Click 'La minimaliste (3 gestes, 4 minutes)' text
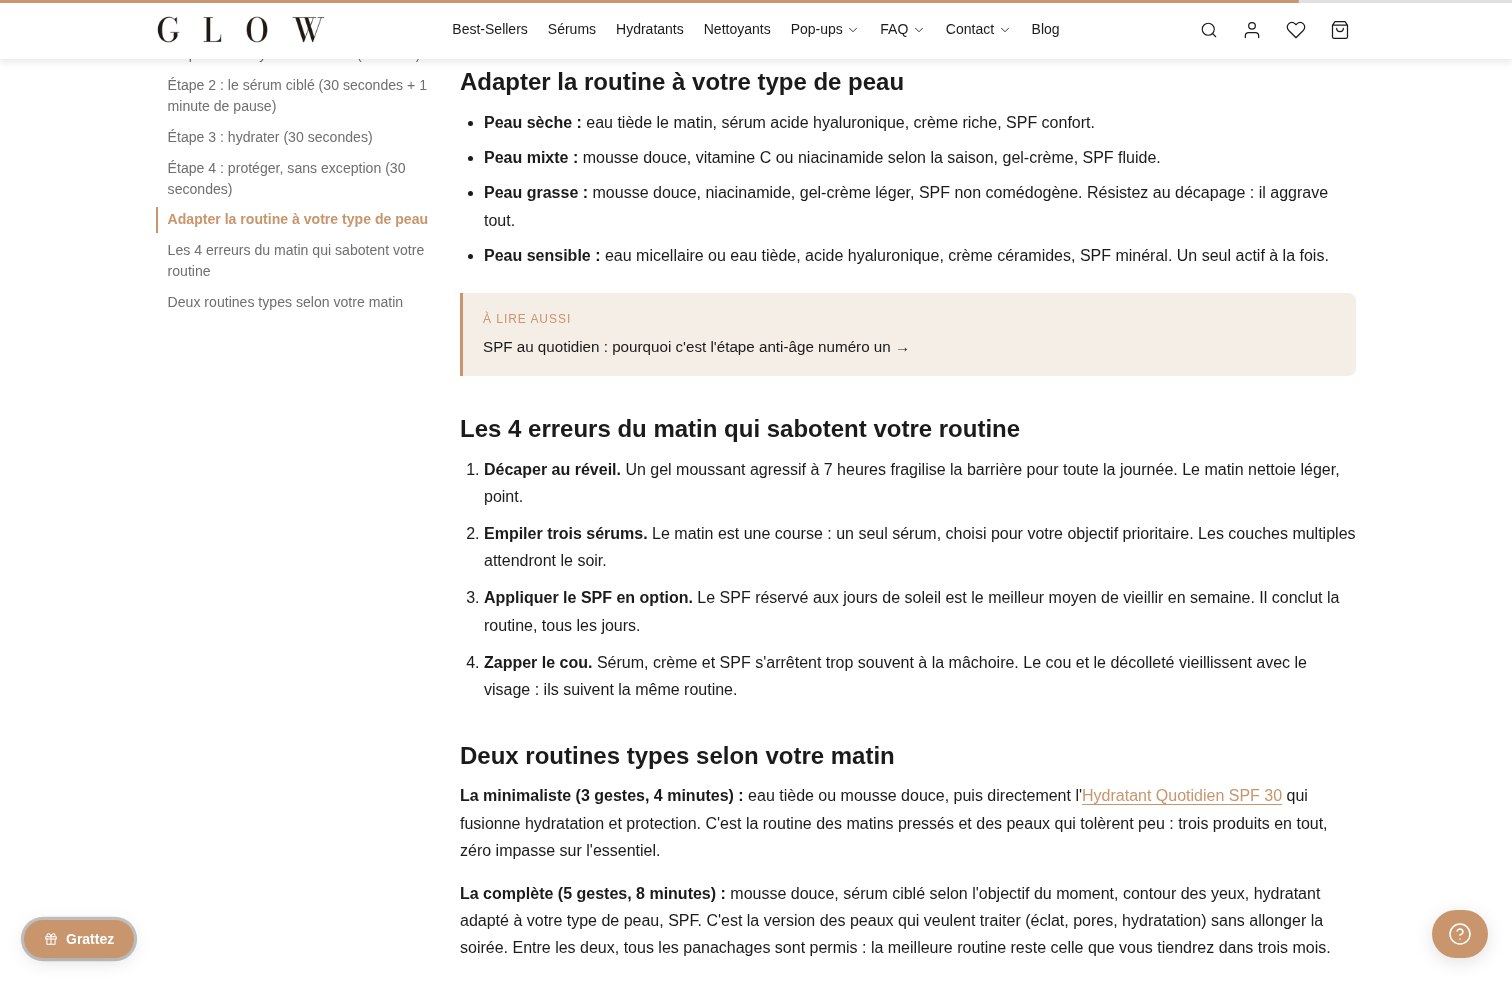This screenshot has height=982, width=1512. 602,796
